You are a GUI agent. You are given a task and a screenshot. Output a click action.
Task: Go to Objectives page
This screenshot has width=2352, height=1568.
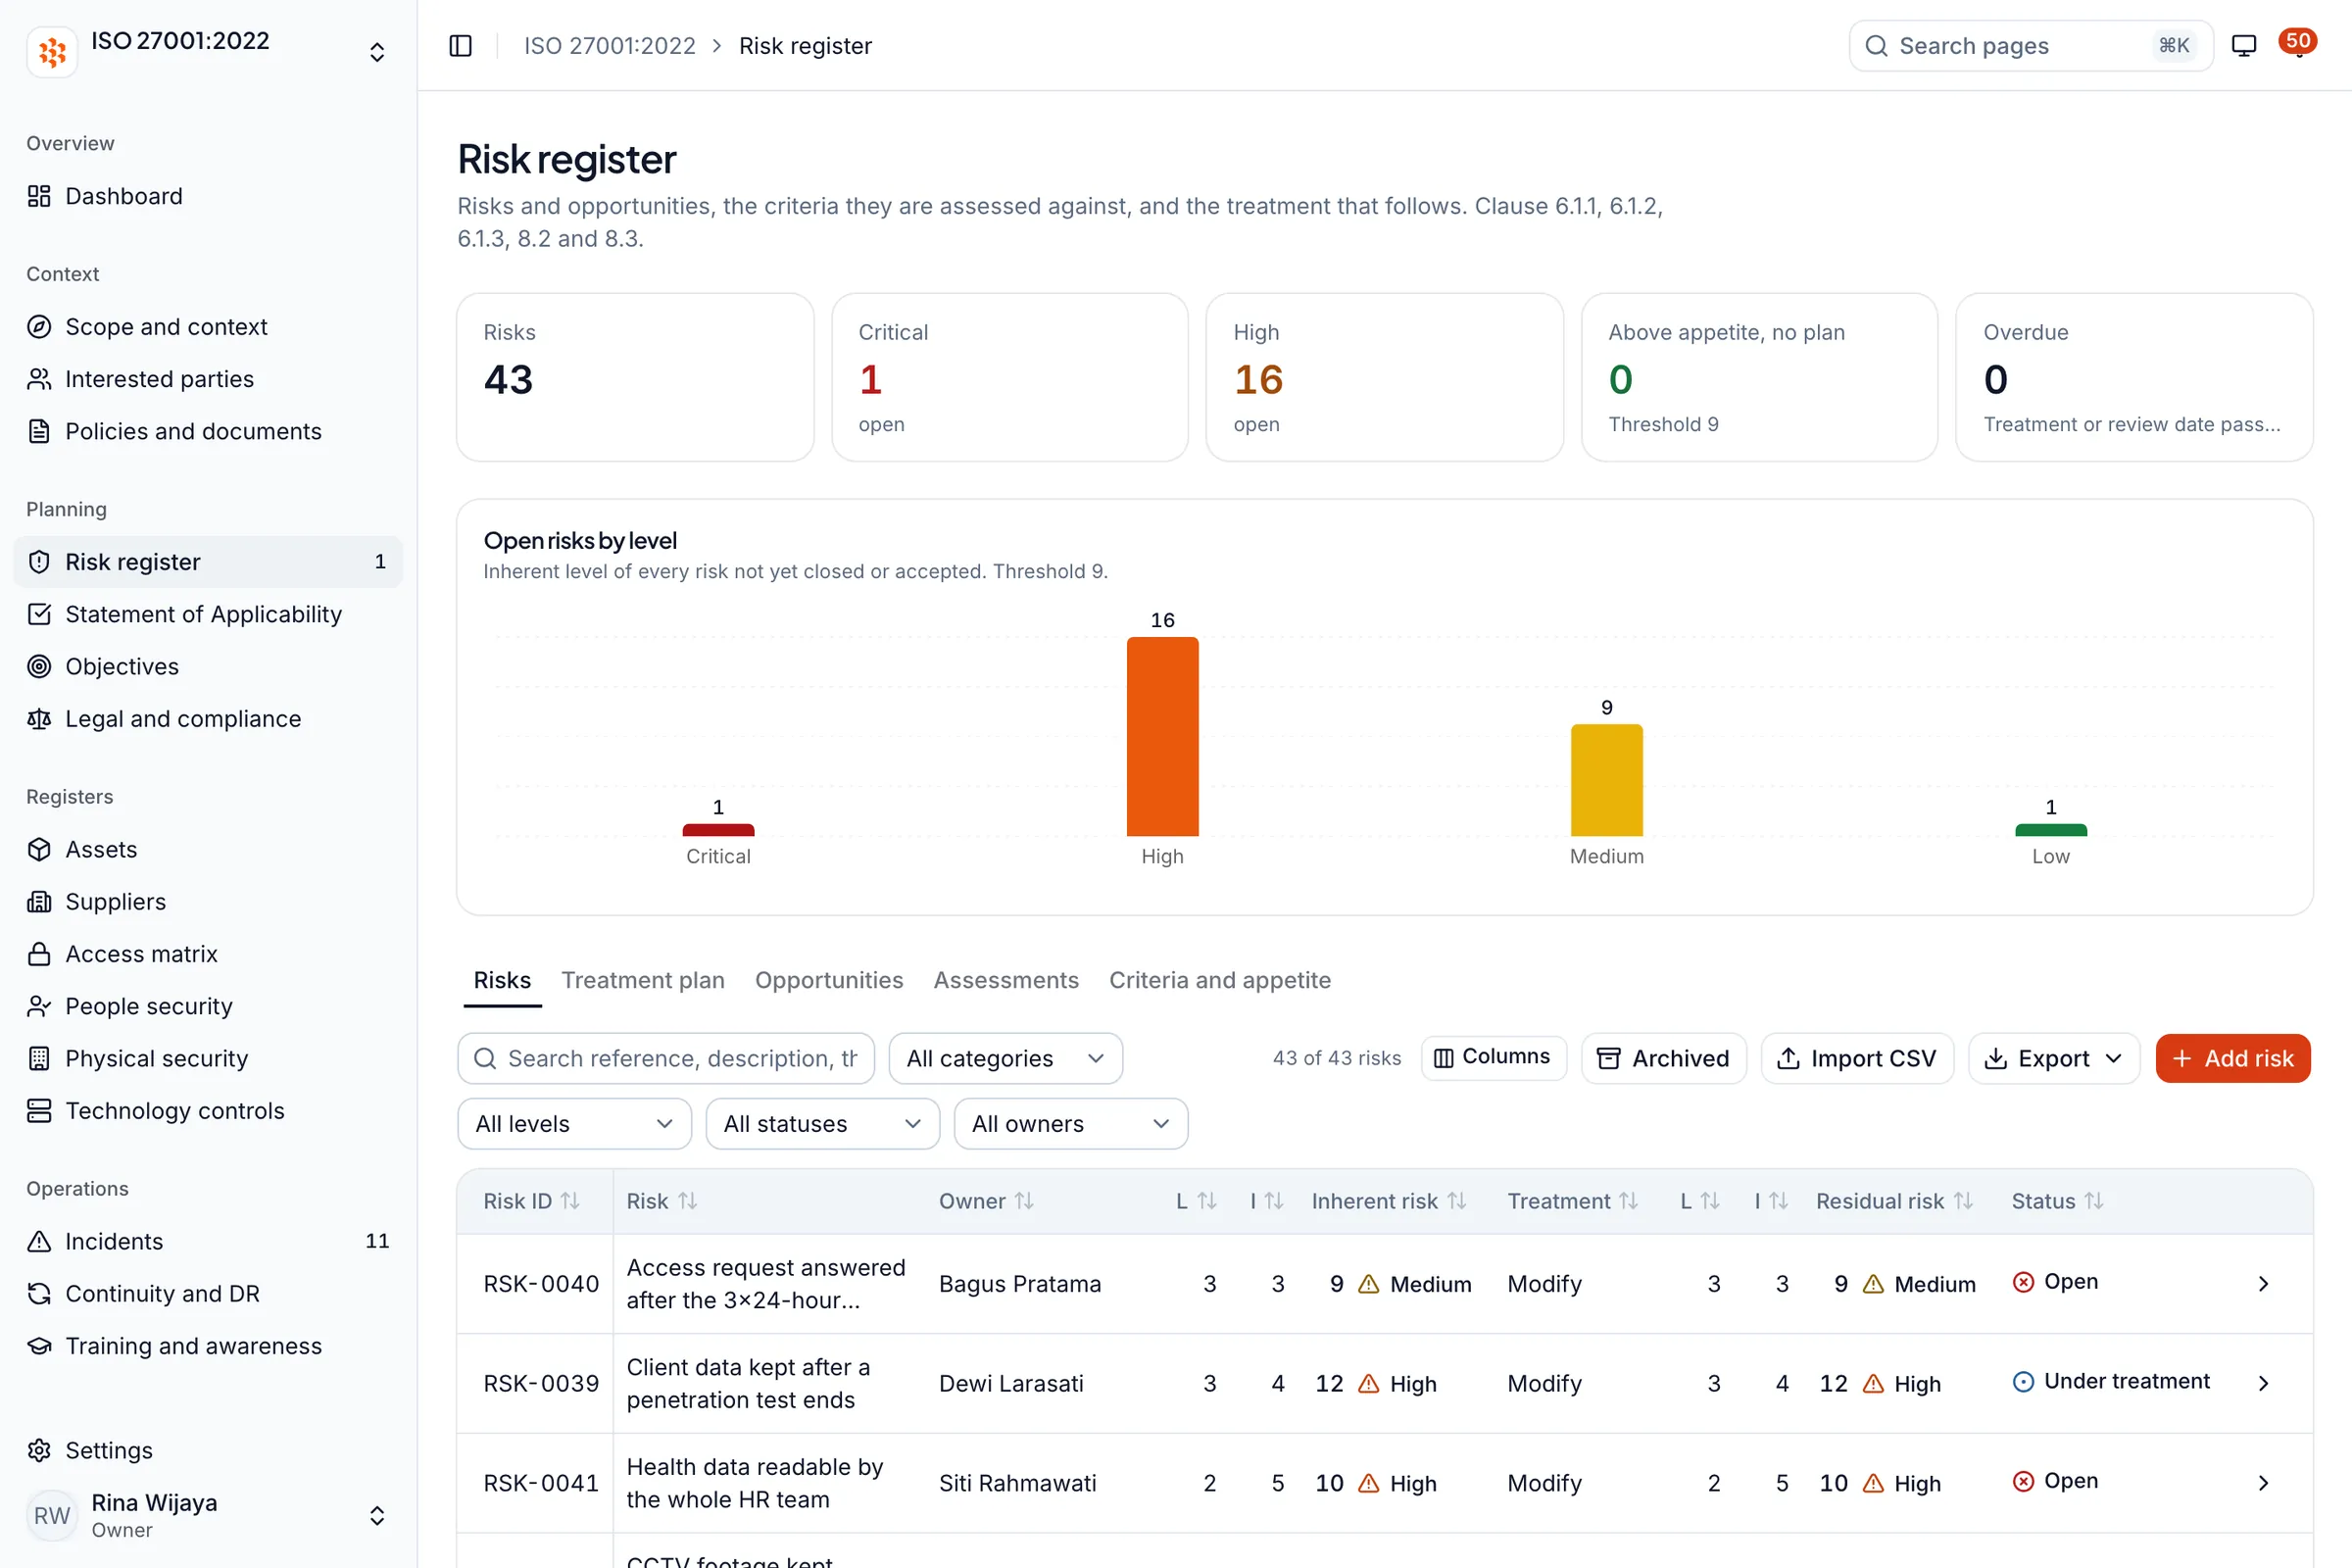pyautogui.click(x=208, y=666)
